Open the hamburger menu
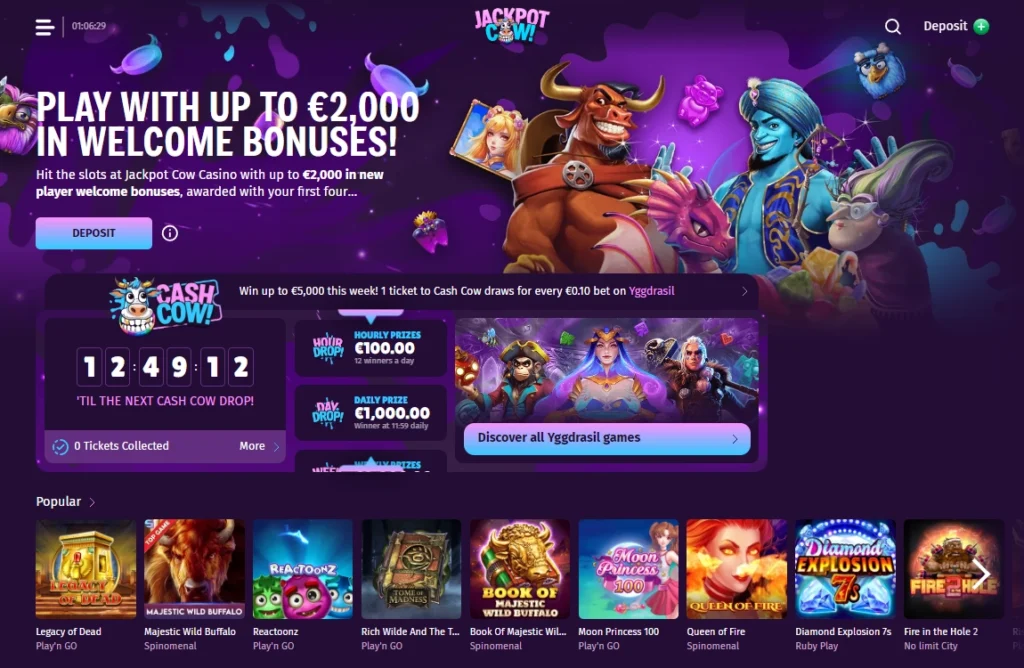1024x668 pixels. (44, 27)
